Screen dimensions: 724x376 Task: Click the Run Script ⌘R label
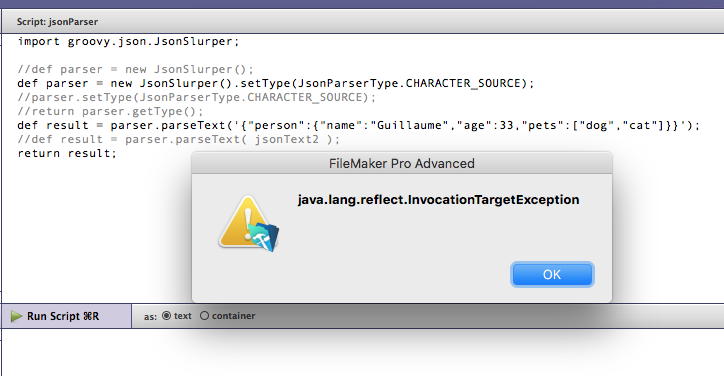(63, 316)
